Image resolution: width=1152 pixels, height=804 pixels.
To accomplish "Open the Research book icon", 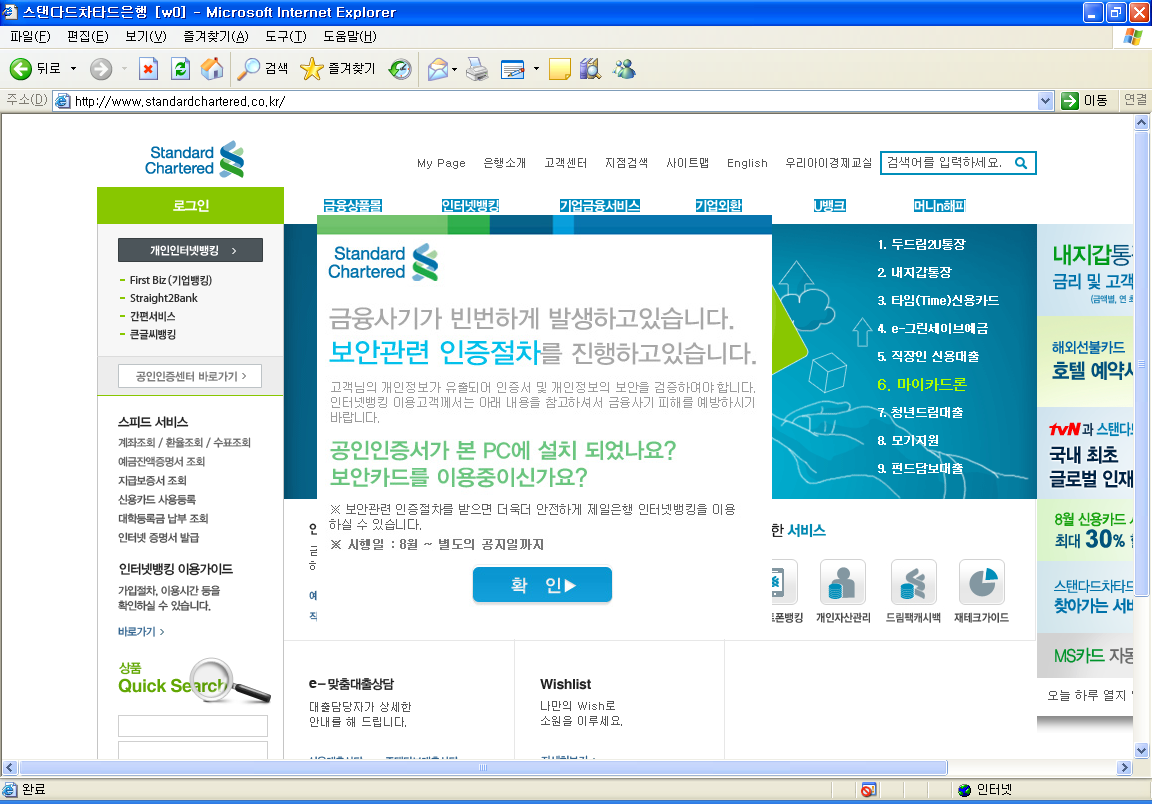I will [590, 69].
